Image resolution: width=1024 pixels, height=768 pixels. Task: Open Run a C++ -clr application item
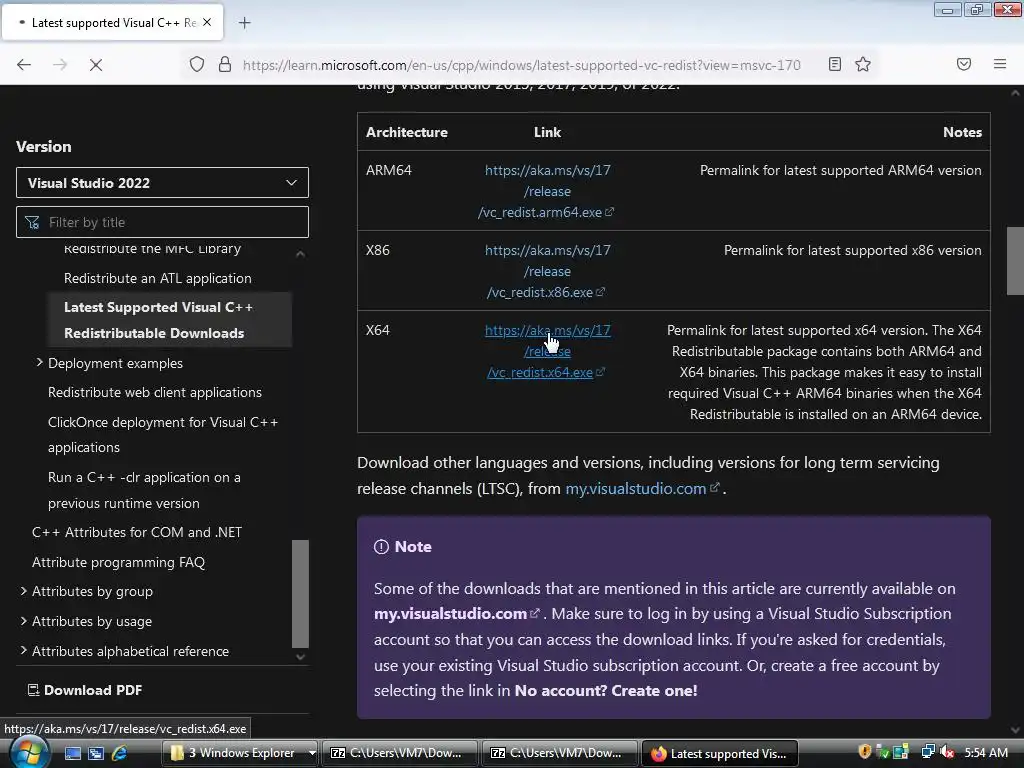(x=144, y=490)
